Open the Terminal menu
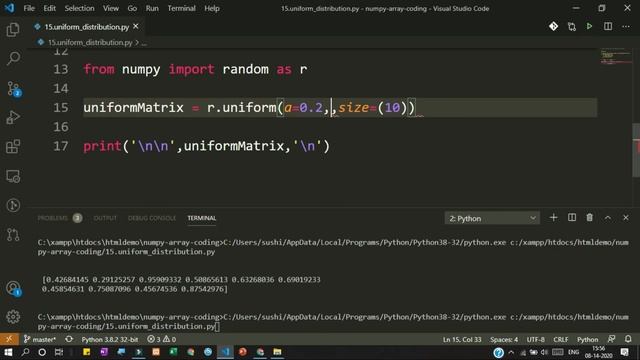This screenshot has width=640, height=360. tap(181, 8)
